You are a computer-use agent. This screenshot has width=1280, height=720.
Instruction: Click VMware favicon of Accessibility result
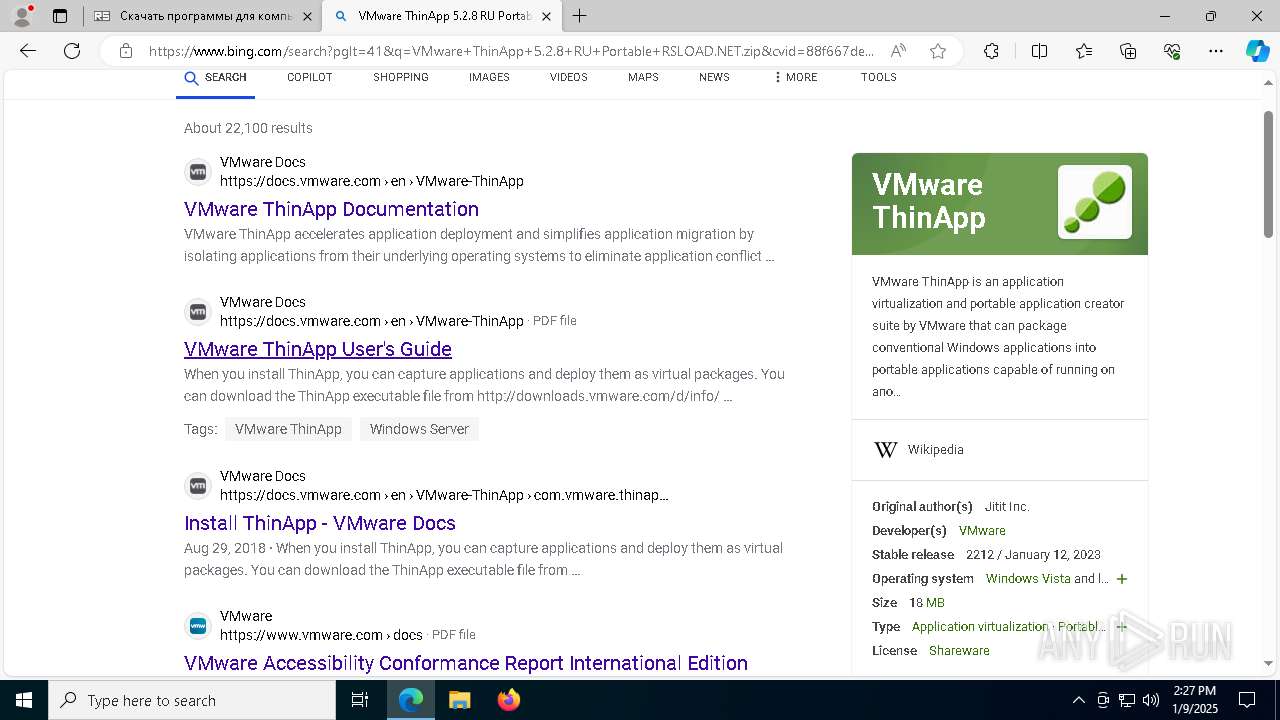pos(198,626)
